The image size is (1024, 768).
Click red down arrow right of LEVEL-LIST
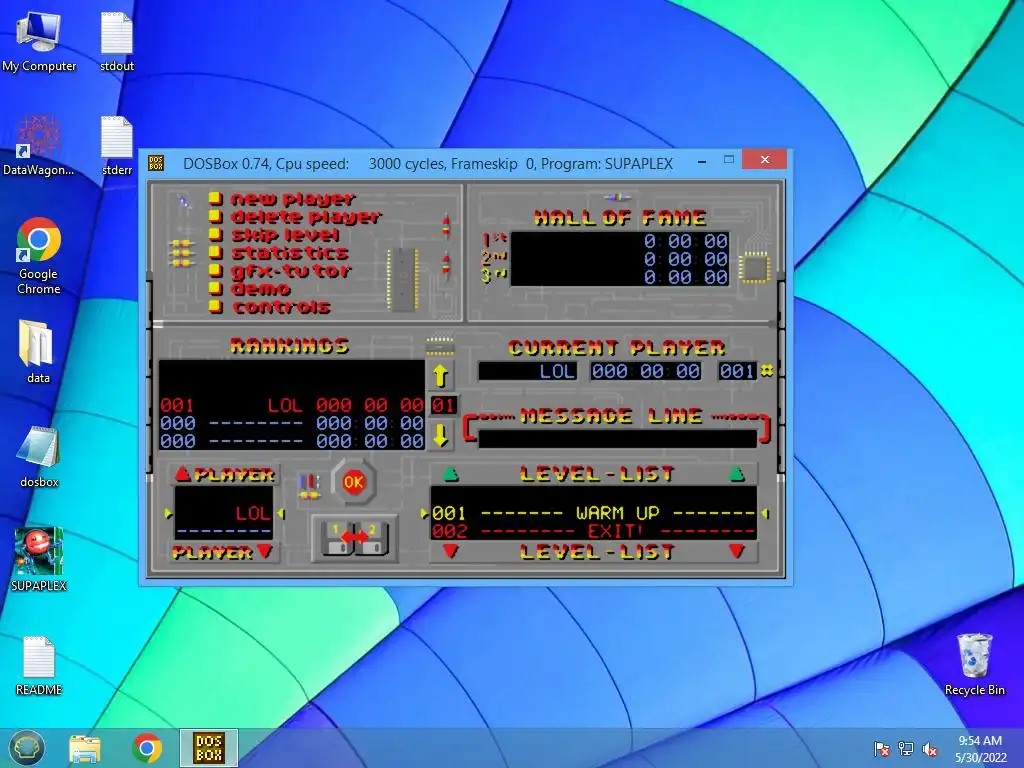click(737, 552)
